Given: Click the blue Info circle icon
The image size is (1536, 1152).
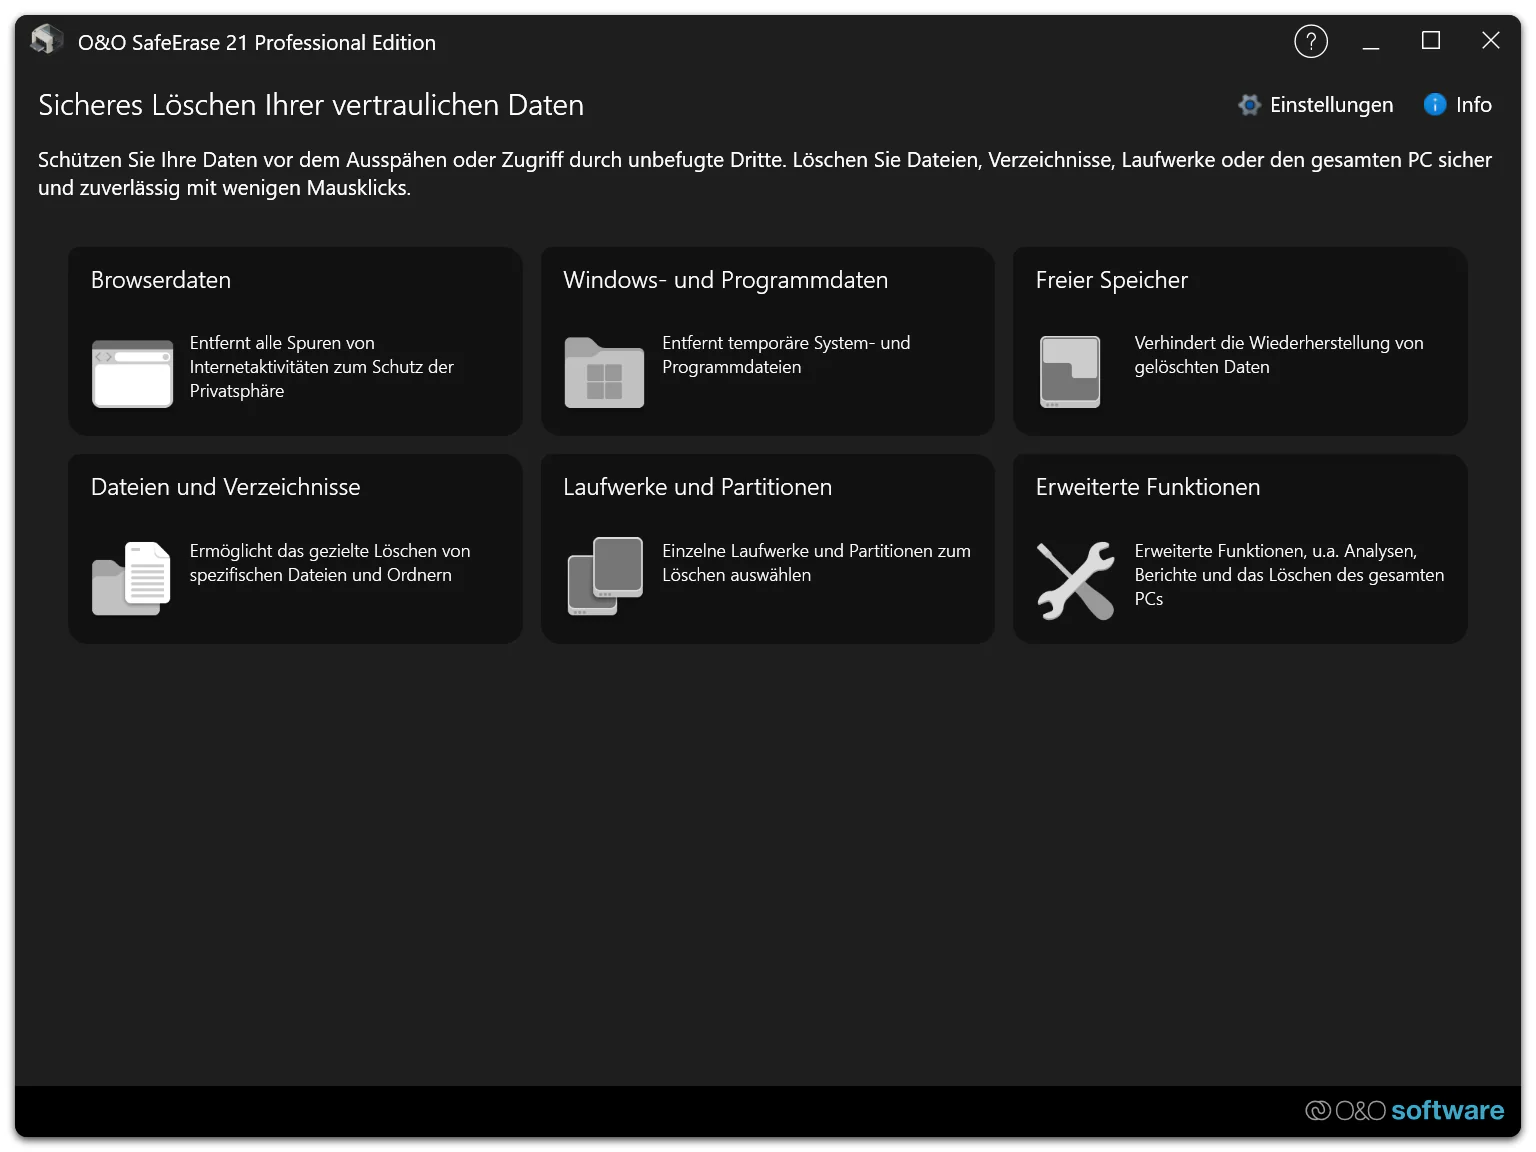Looking at the screenshot, I should pyautogui.click(x=1435, y=104).
